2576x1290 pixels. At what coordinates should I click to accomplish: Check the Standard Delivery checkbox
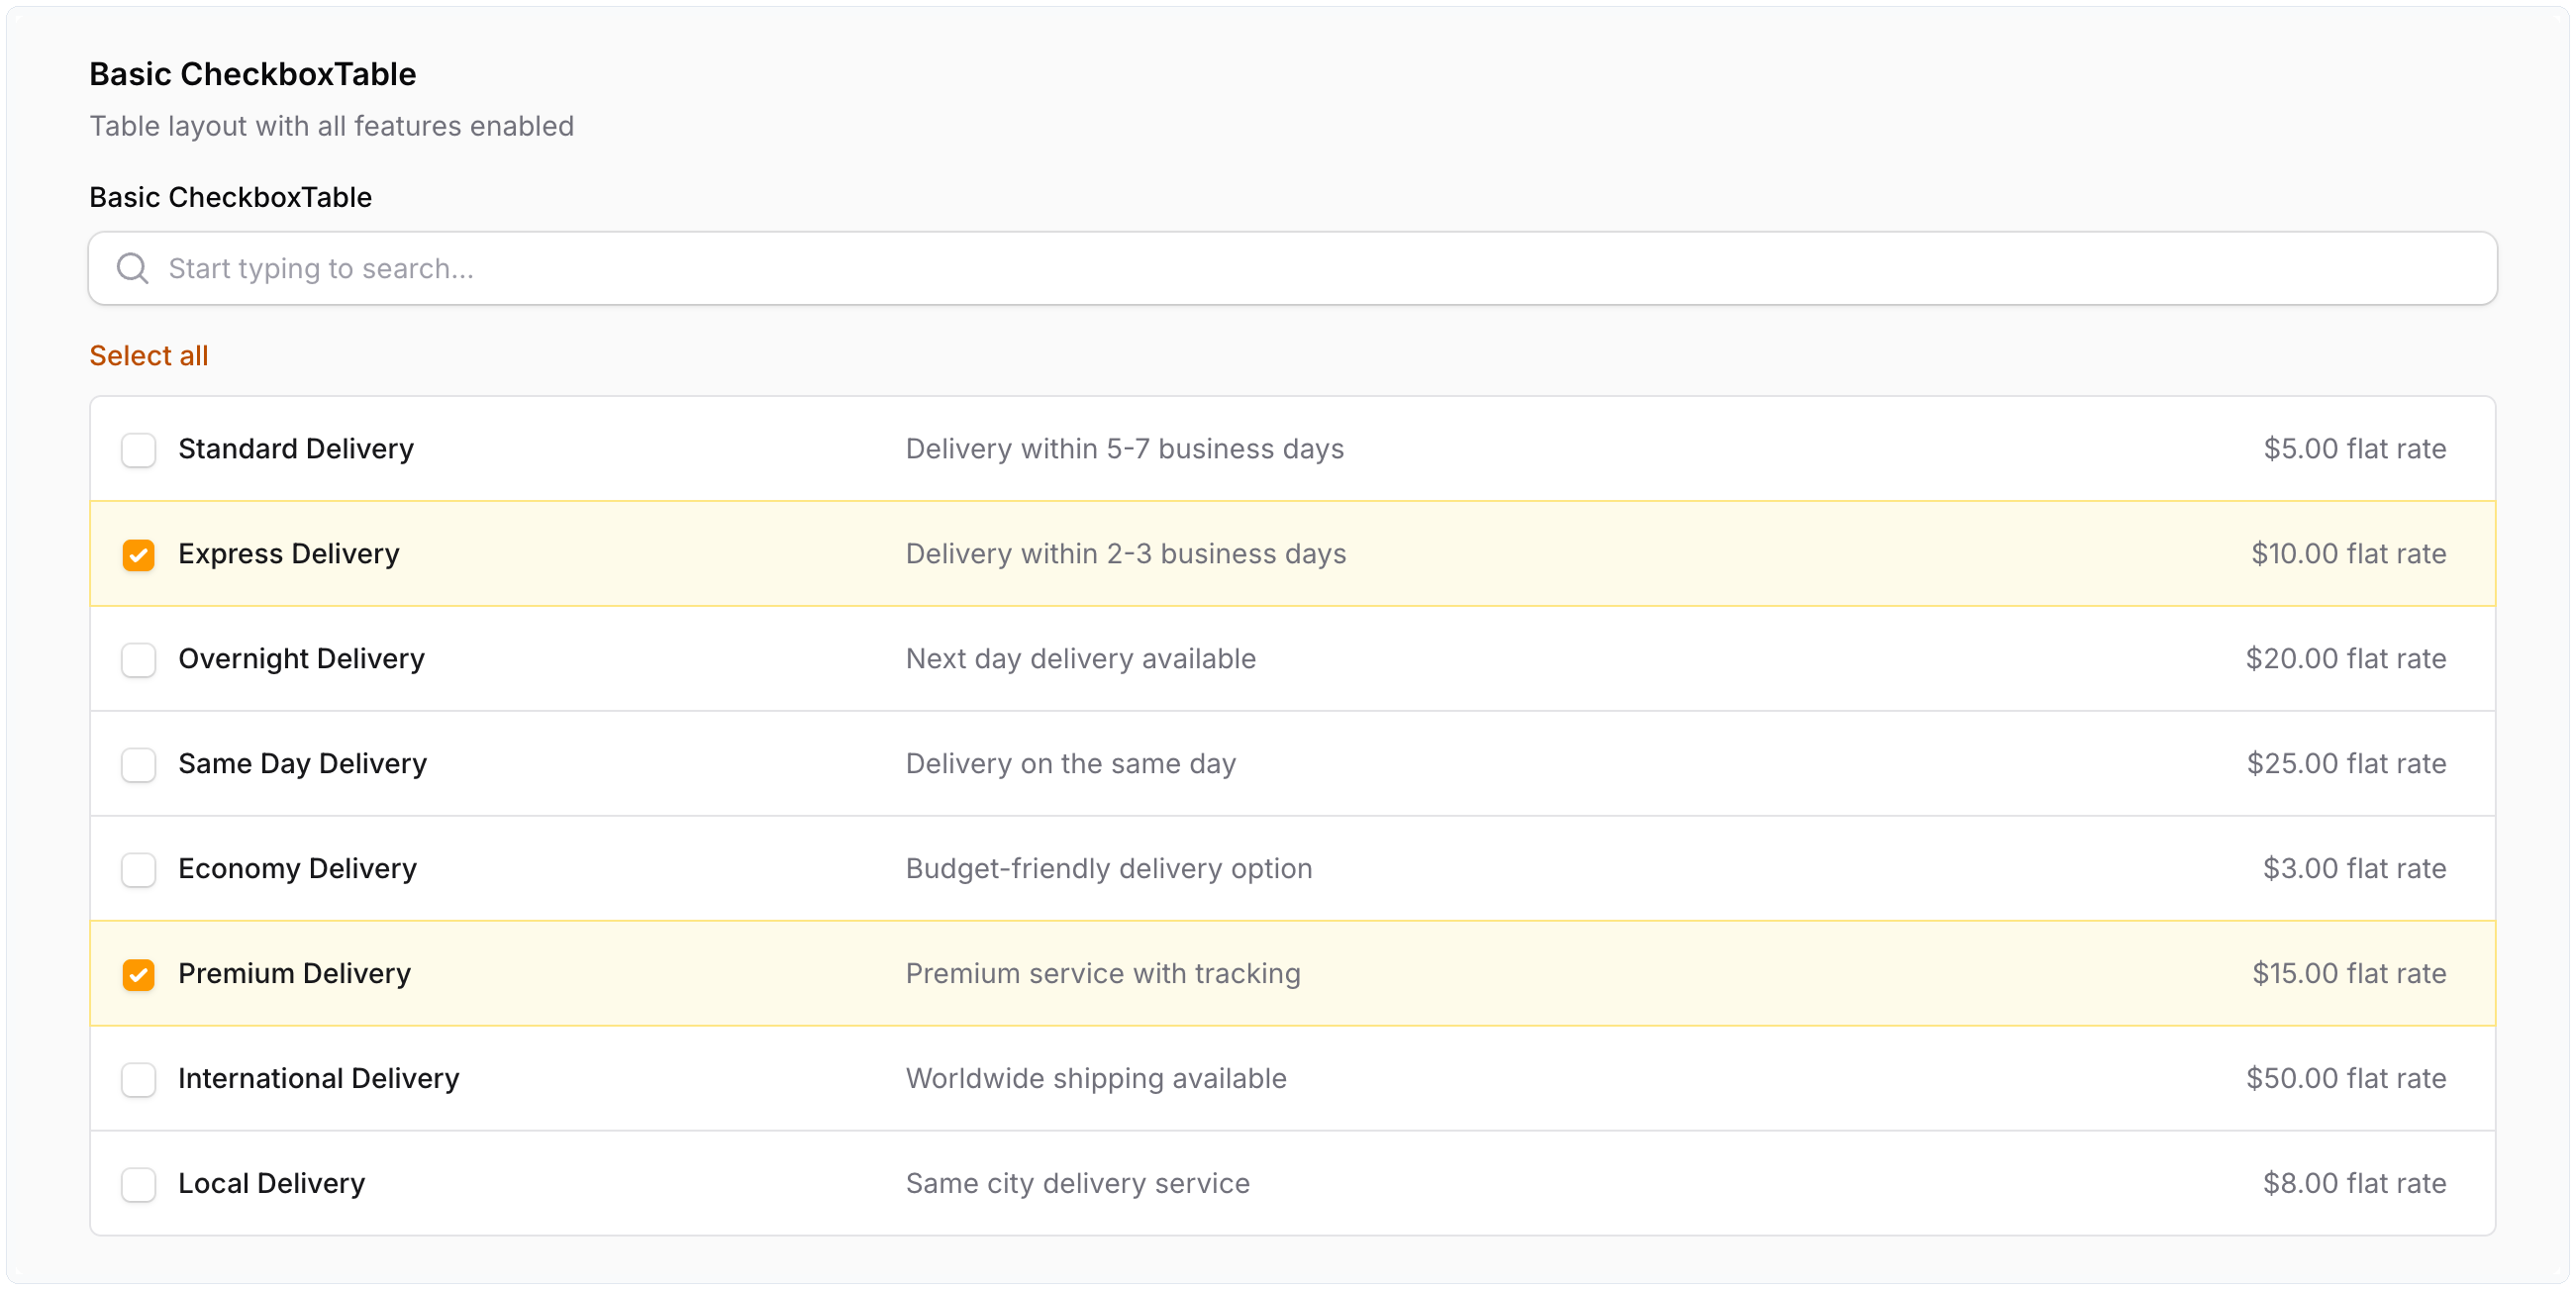139,450
